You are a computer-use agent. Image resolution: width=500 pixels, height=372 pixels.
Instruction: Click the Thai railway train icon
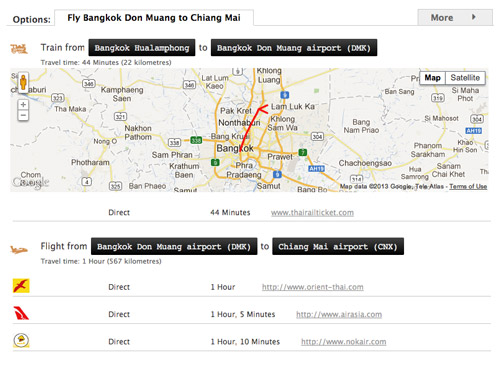(x=19, y=49)
